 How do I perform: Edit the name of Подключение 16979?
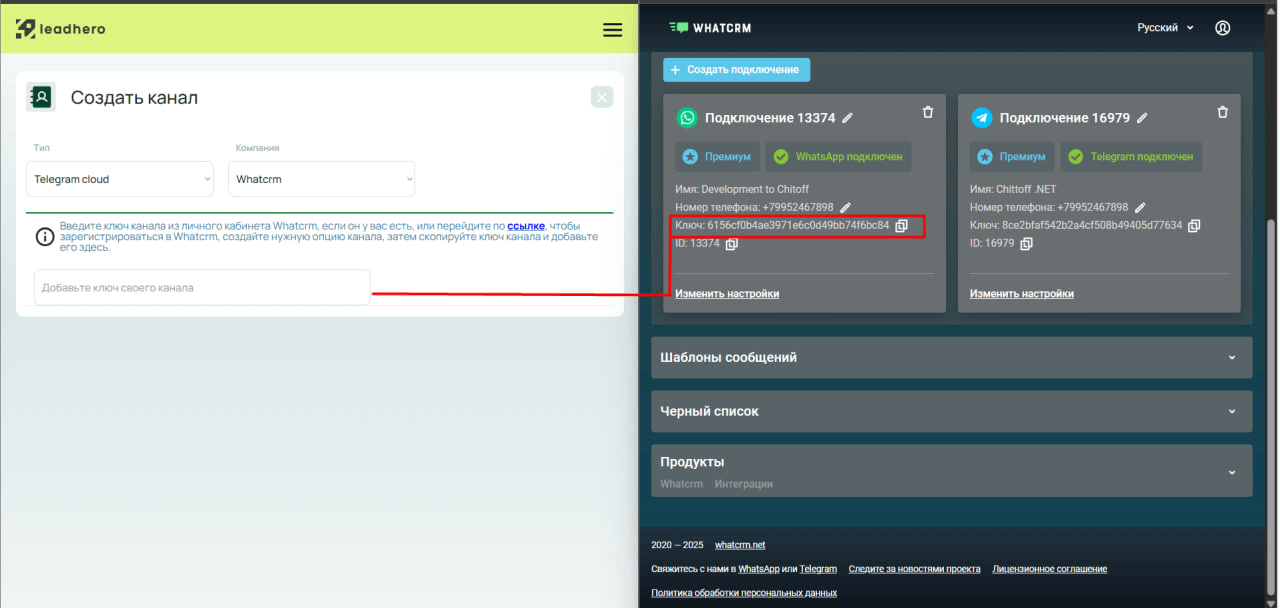point(1142,118)
